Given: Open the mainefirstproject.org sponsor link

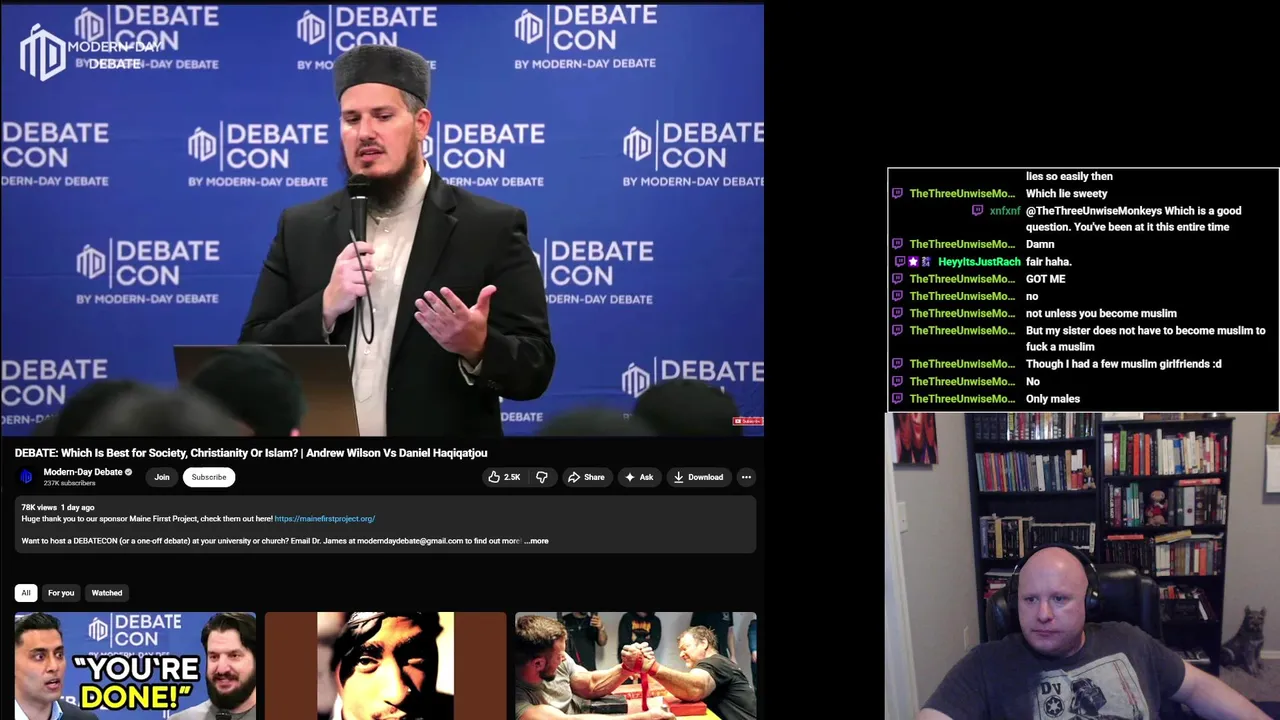Looking at the screenshot, I should pyautogui.click(x=325, y=519).
